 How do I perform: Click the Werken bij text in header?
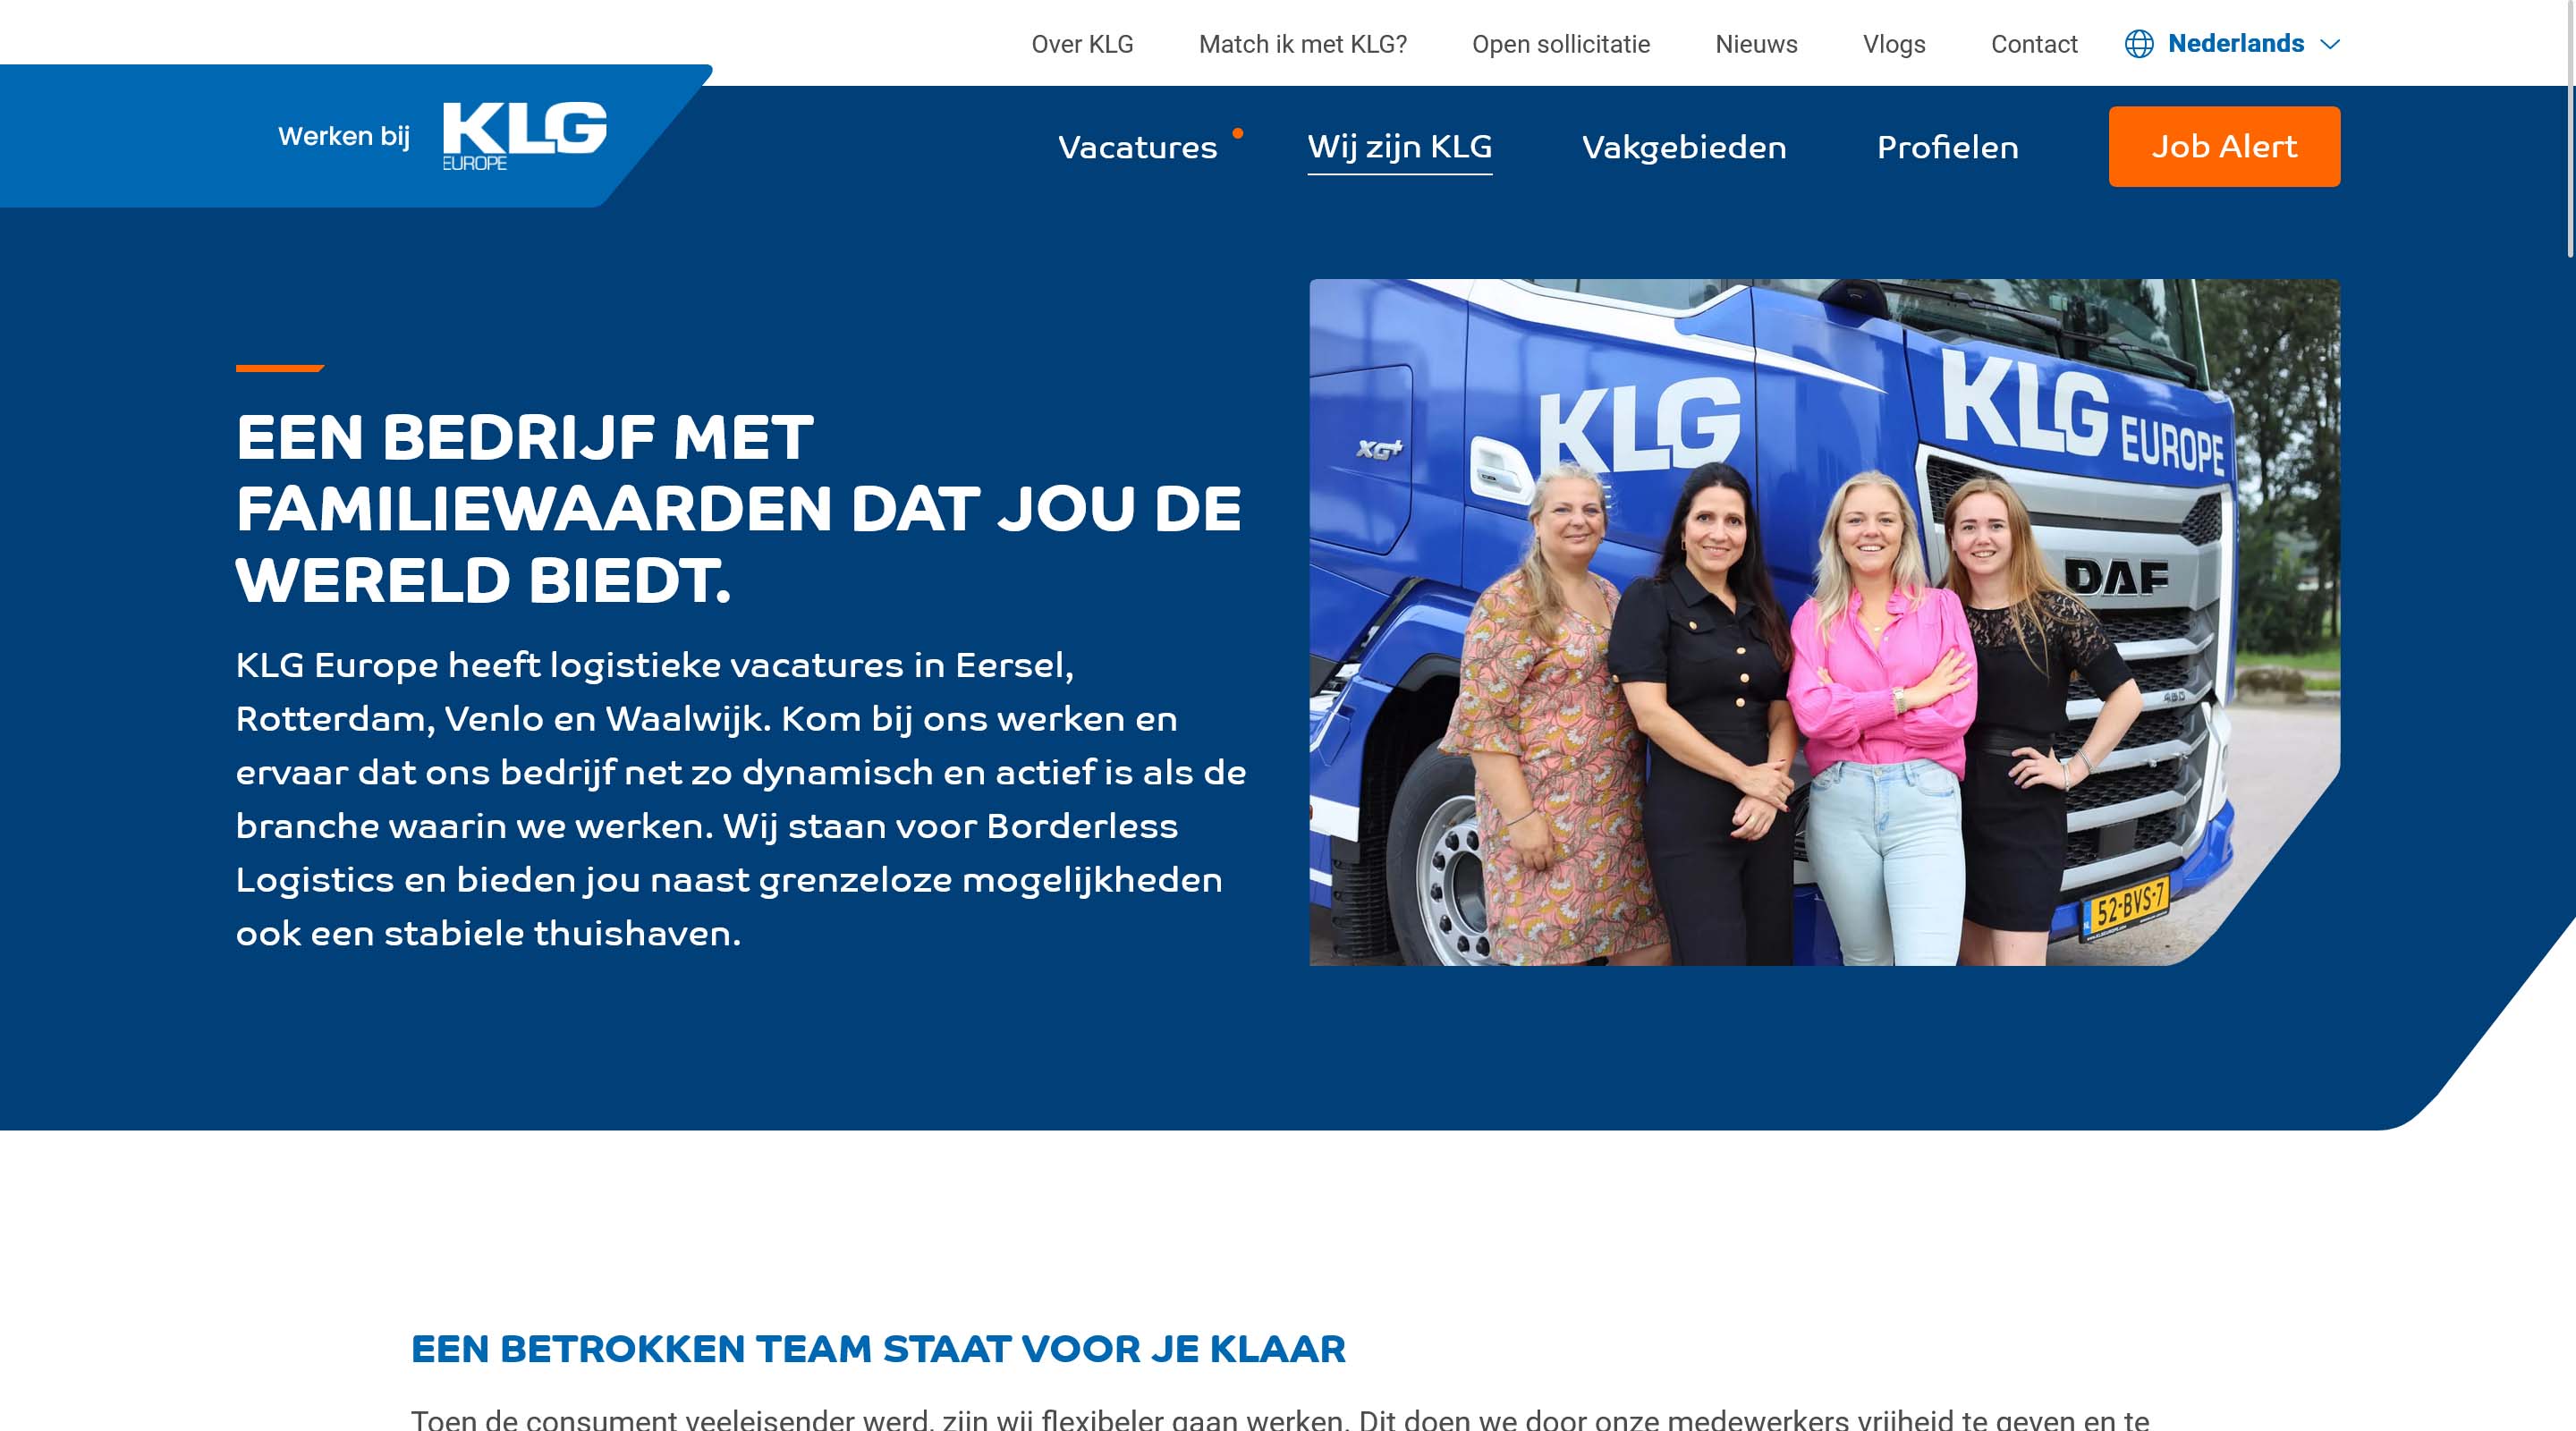[x=344, y=136]
